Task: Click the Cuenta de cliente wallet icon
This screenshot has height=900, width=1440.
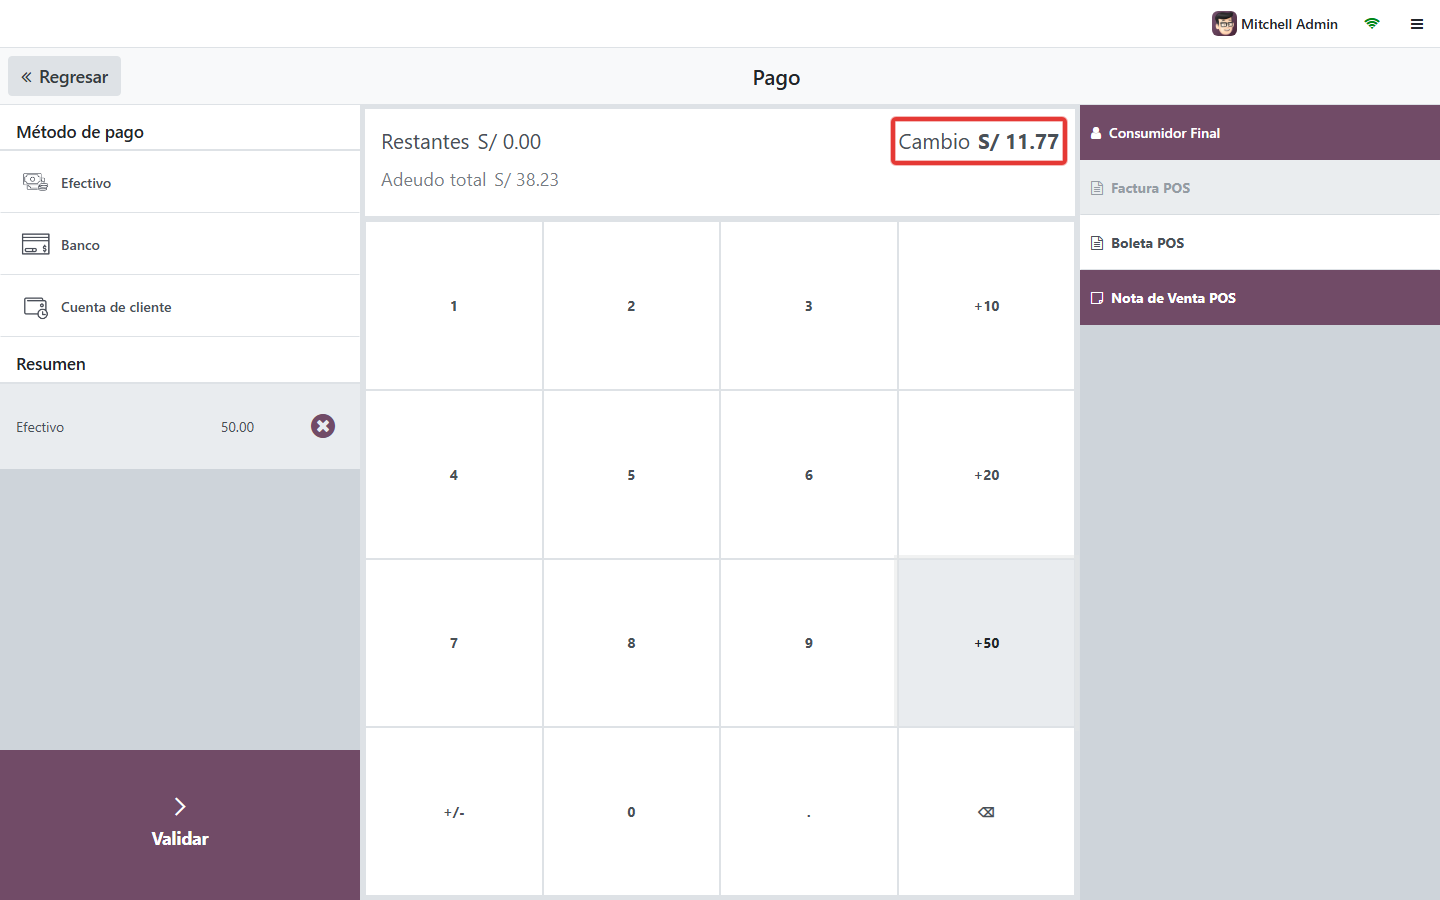Action: (x=36, y=307)
